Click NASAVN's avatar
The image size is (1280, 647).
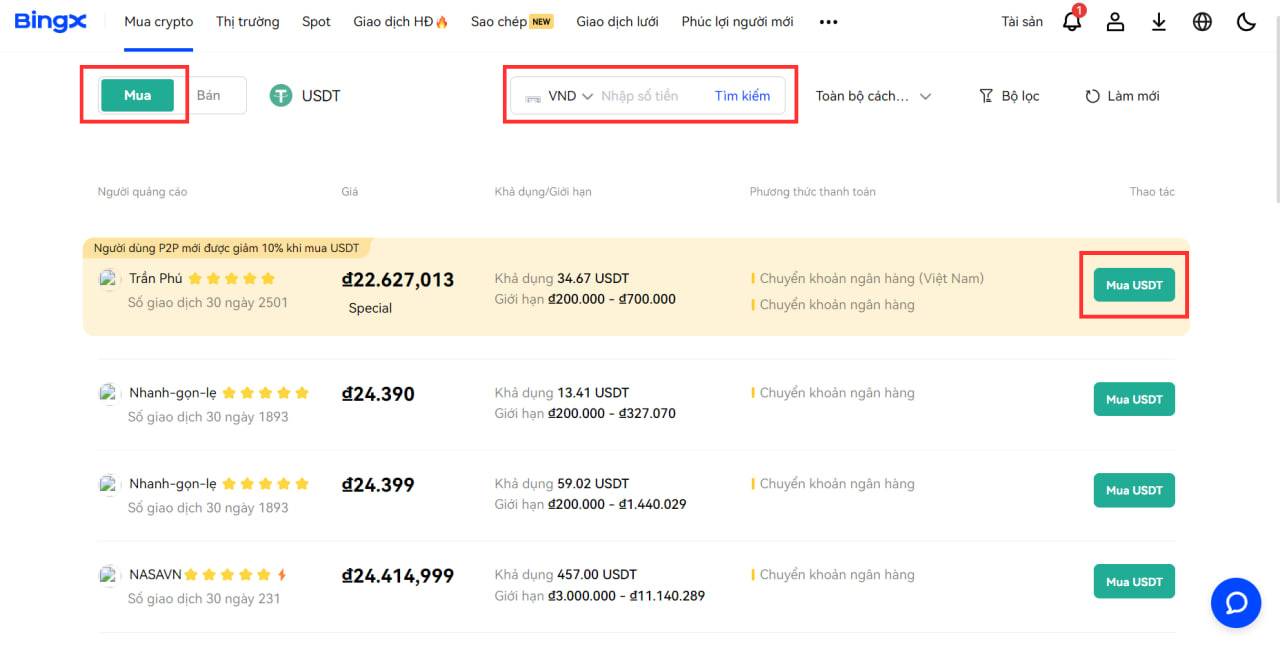(110, 576)
